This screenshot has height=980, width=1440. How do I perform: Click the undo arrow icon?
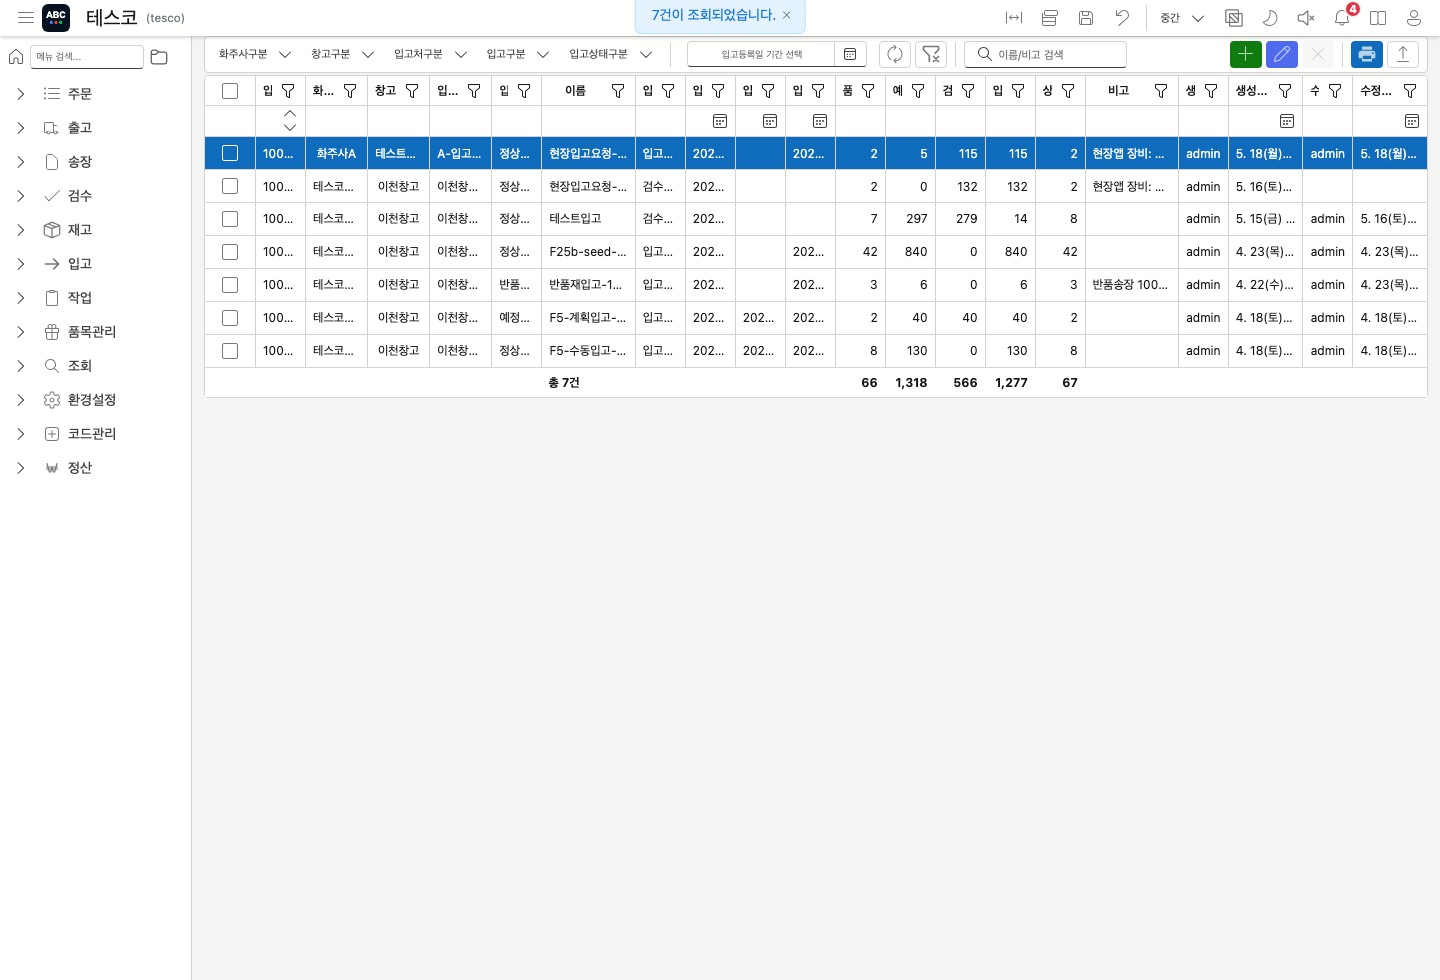point(1122,18)
